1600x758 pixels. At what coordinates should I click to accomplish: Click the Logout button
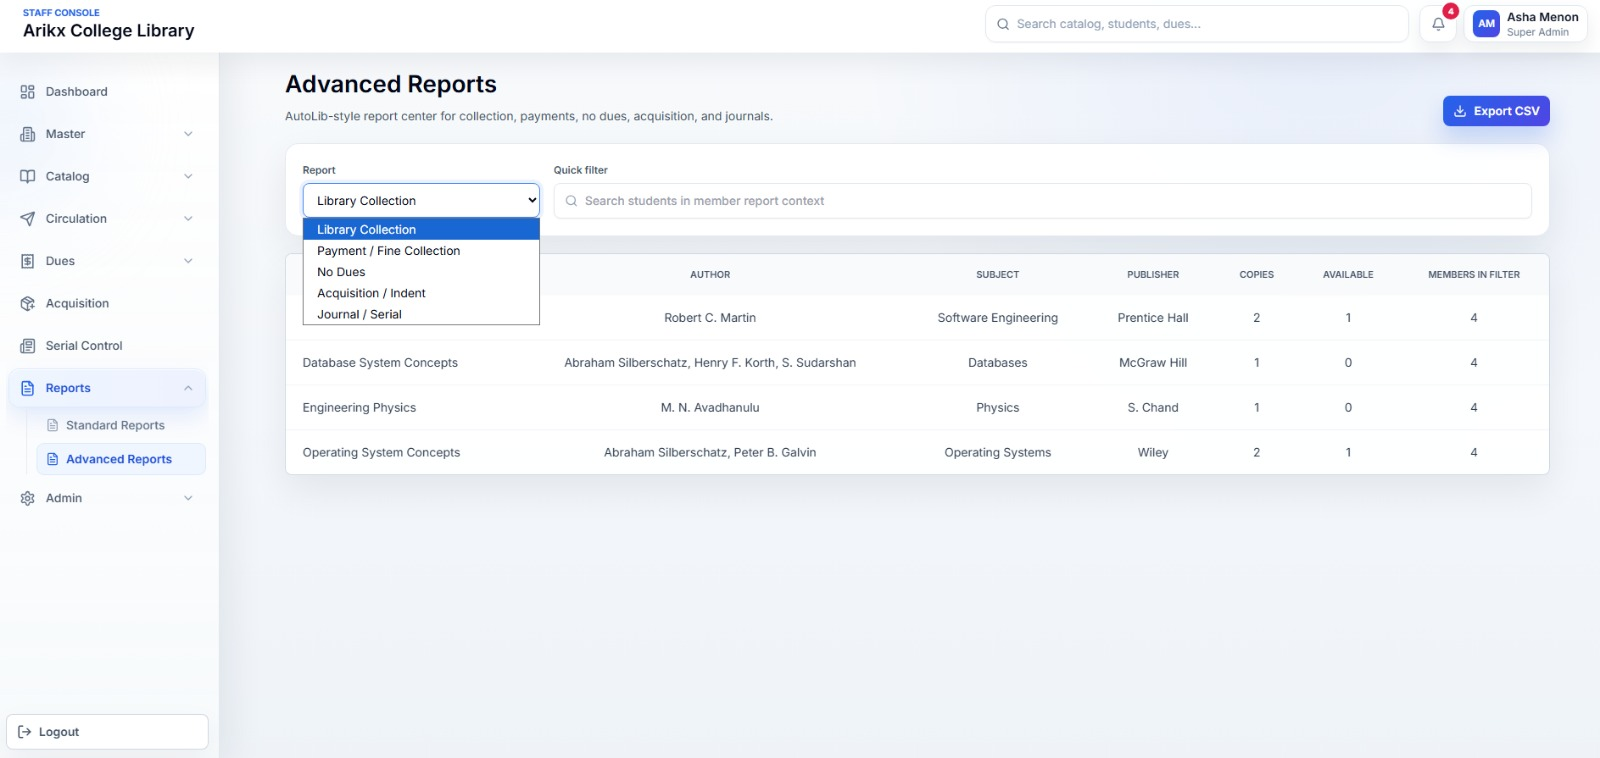point(107,732)
